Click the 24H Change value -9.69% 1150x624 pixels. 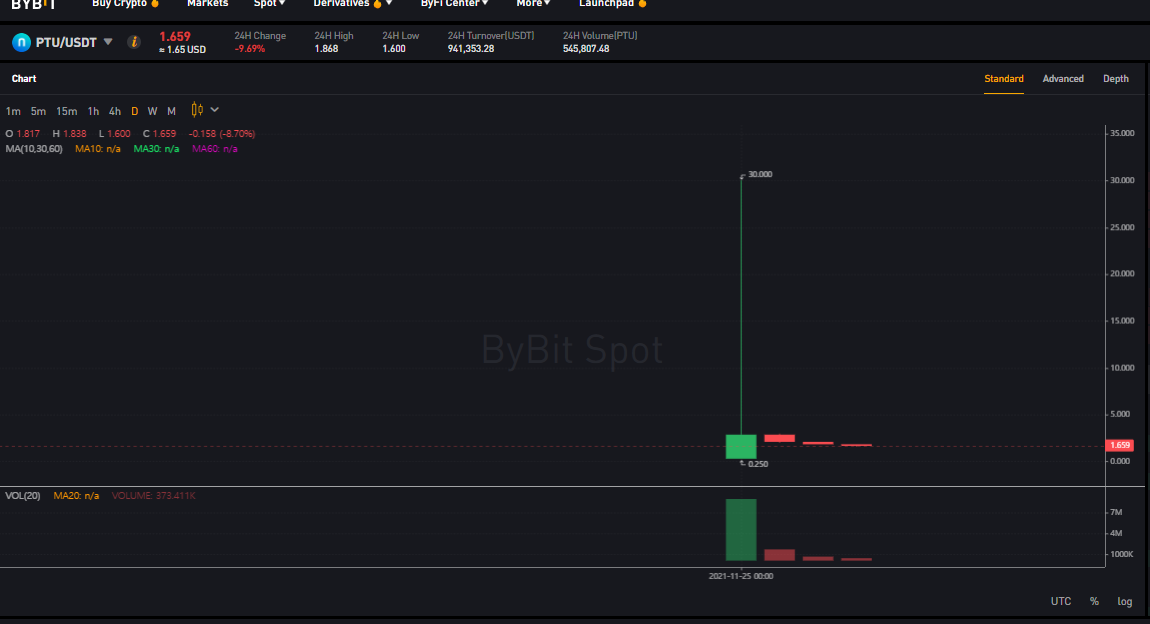tap(249, 48)
